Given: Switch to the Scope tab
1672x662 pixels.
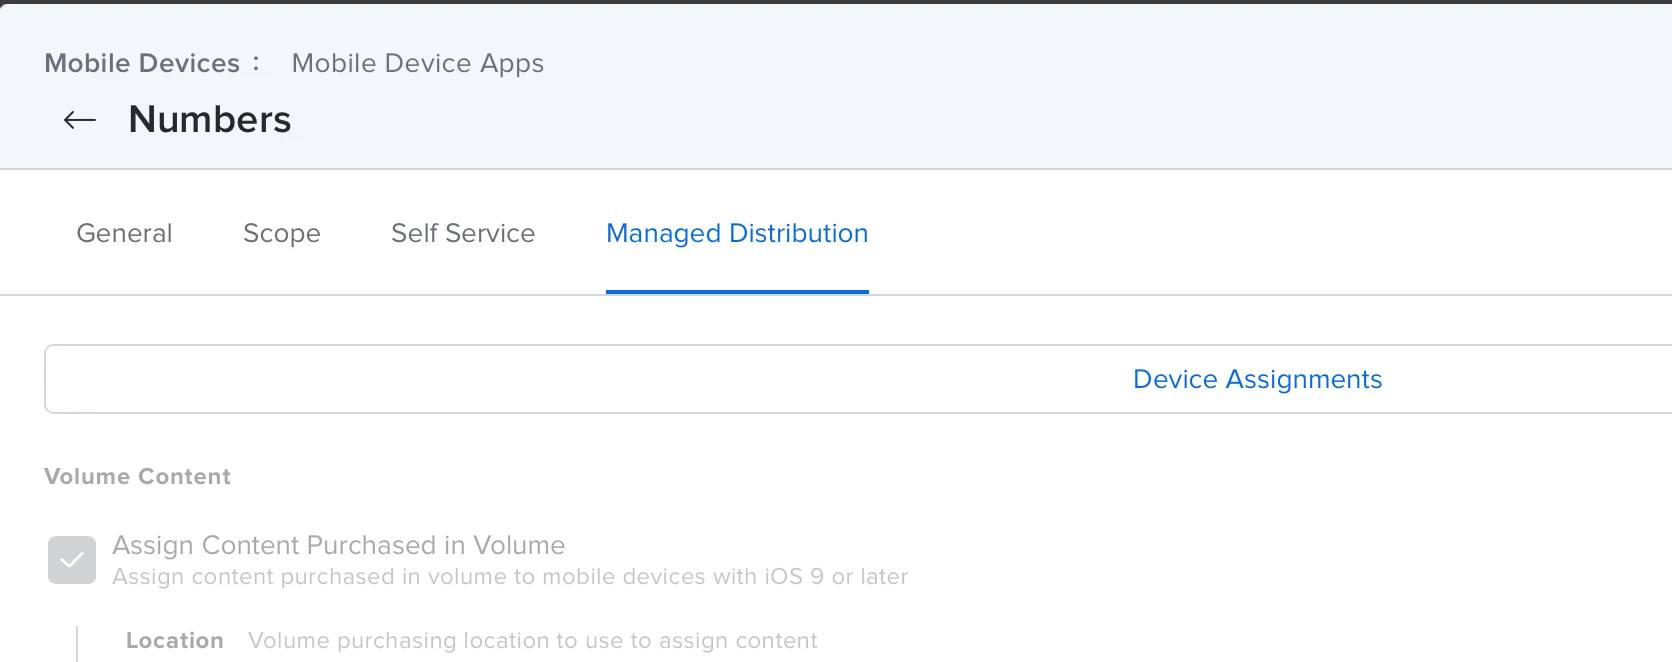Looking at the screenshot, I should (x=282, y=233).
